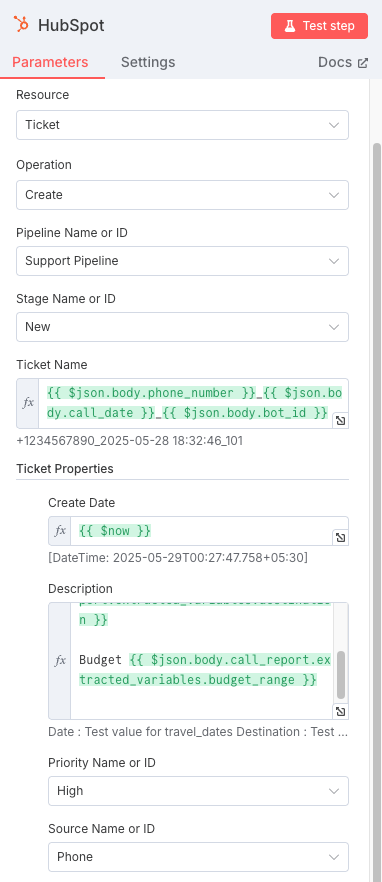Click the DateTime preview value text
Viewport: 382px width, 882px height.
coord(178,558)
